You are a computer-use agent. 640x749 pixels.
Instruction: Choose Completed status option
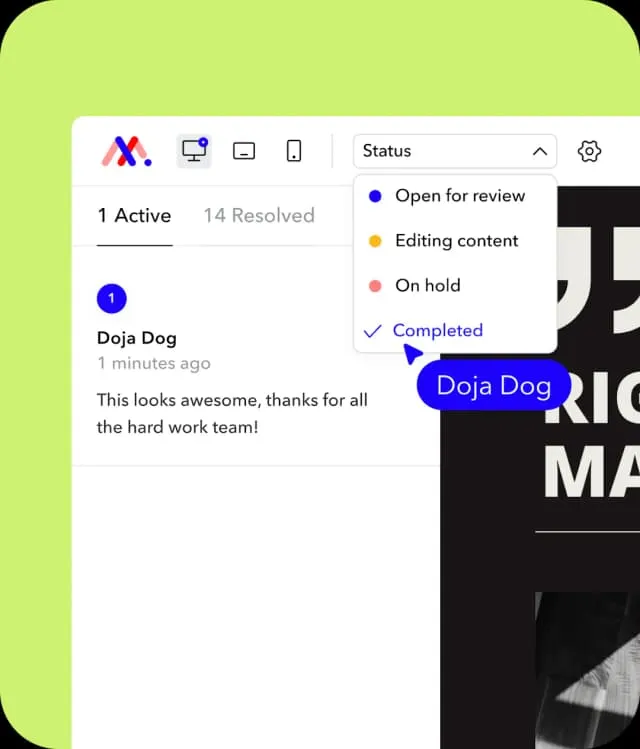tap(455, 331)
